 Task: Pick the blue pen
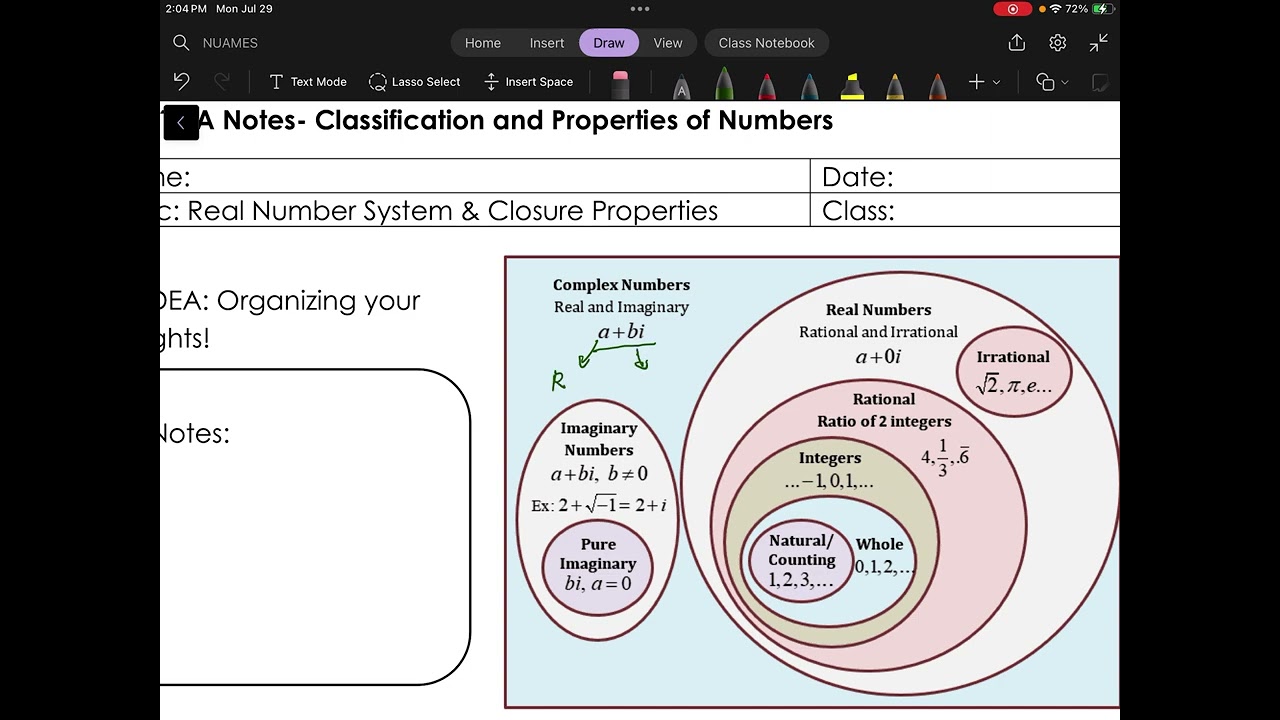(x=810, y=86)
